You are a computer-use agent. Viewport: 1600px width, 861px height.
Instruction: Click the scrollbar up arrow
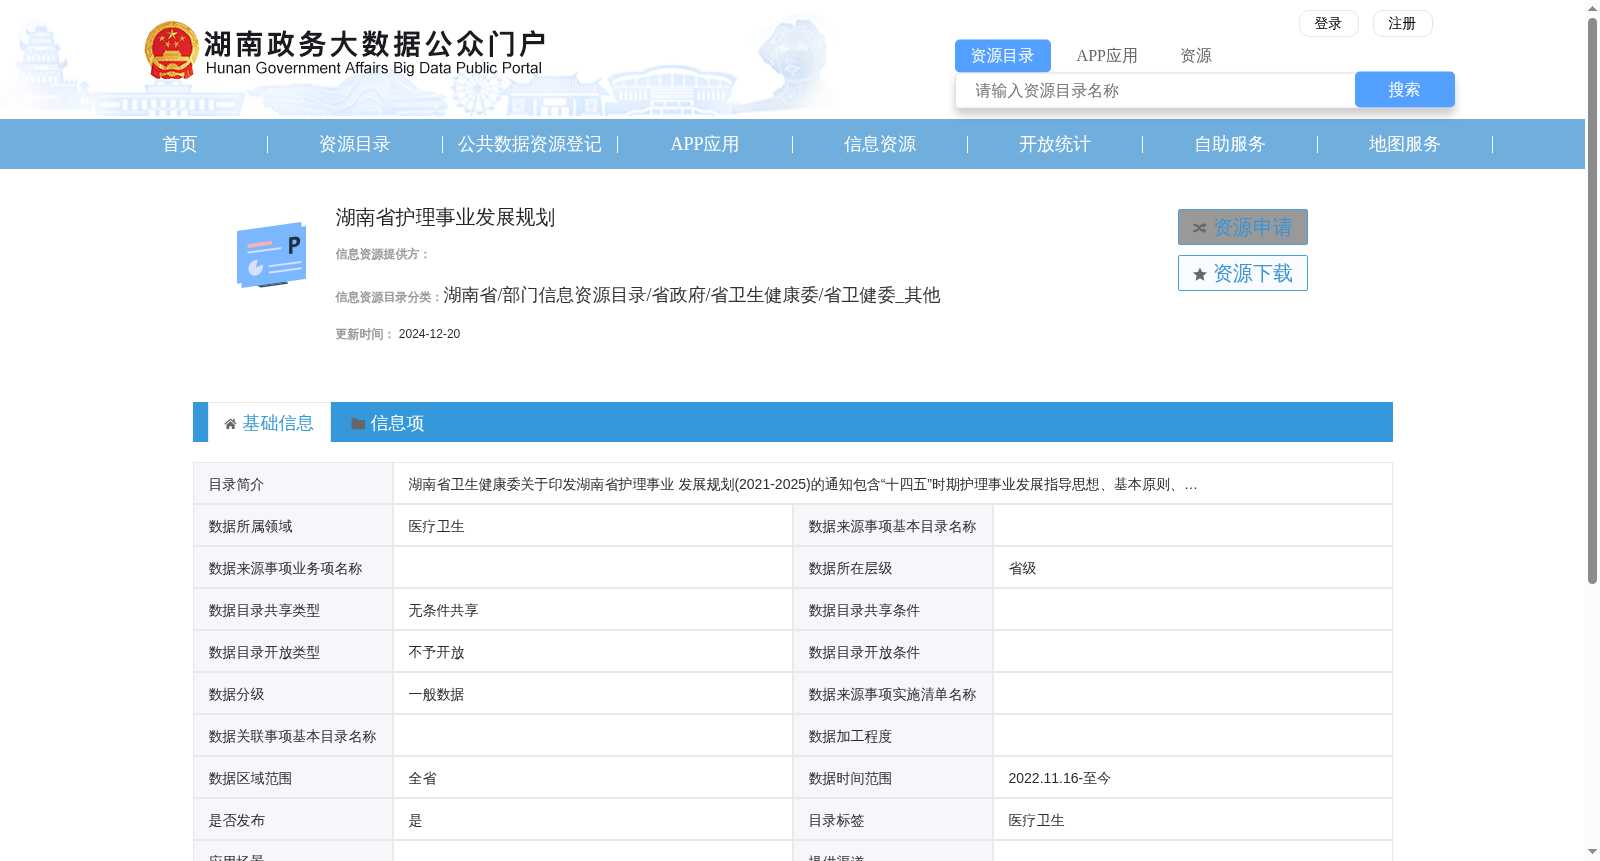pyautogui.click(x=1592, y=8)
